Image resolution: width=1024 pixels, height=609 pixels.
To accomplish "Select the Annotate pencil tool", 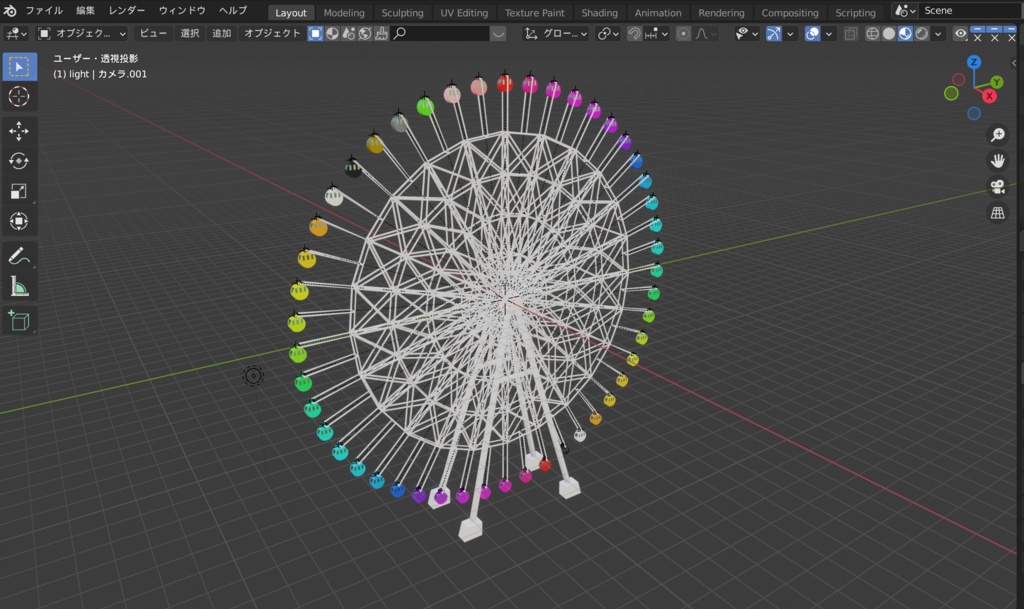I will pyautogui.click(x=19, y=256).
